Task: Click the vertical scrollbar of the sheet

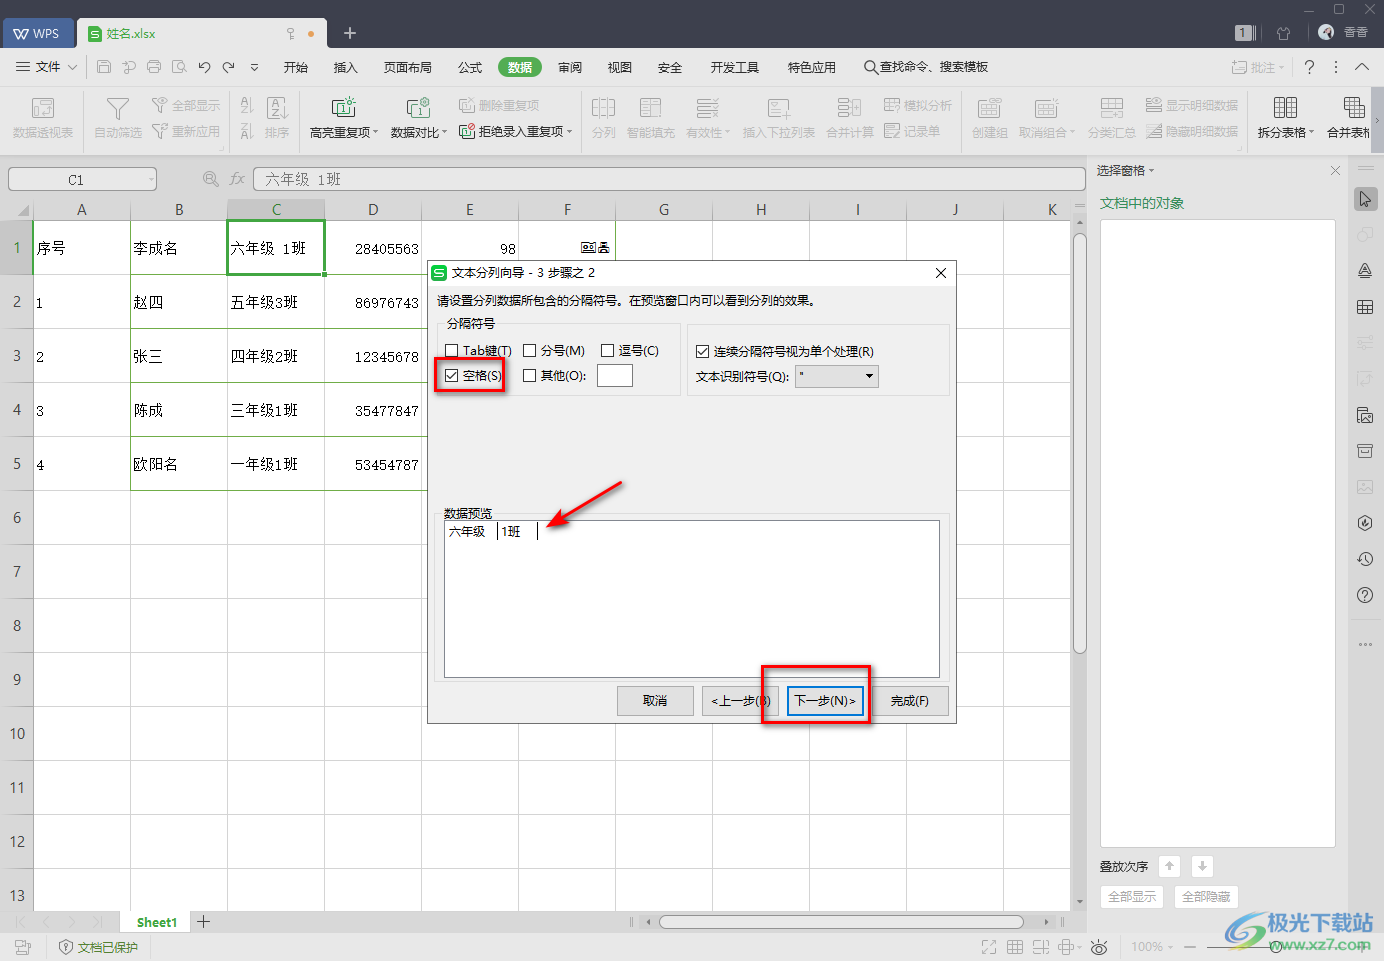Action: [1079, 443]
